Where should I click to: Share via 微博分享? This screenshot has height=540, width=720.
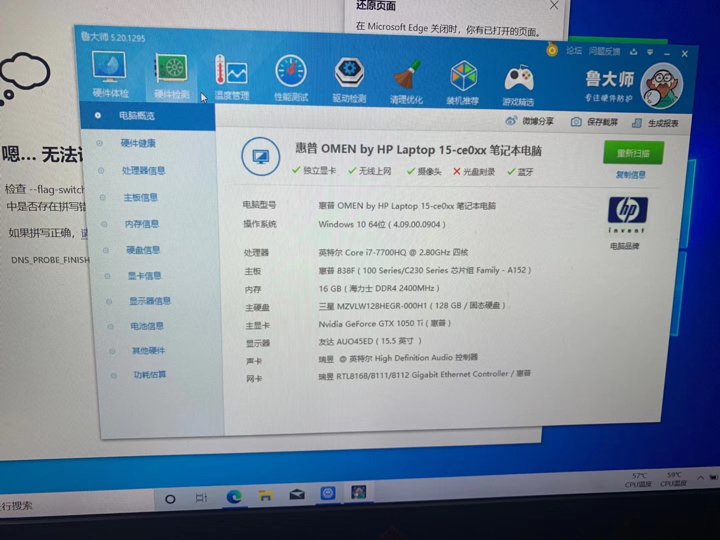[x=529, y=121]
